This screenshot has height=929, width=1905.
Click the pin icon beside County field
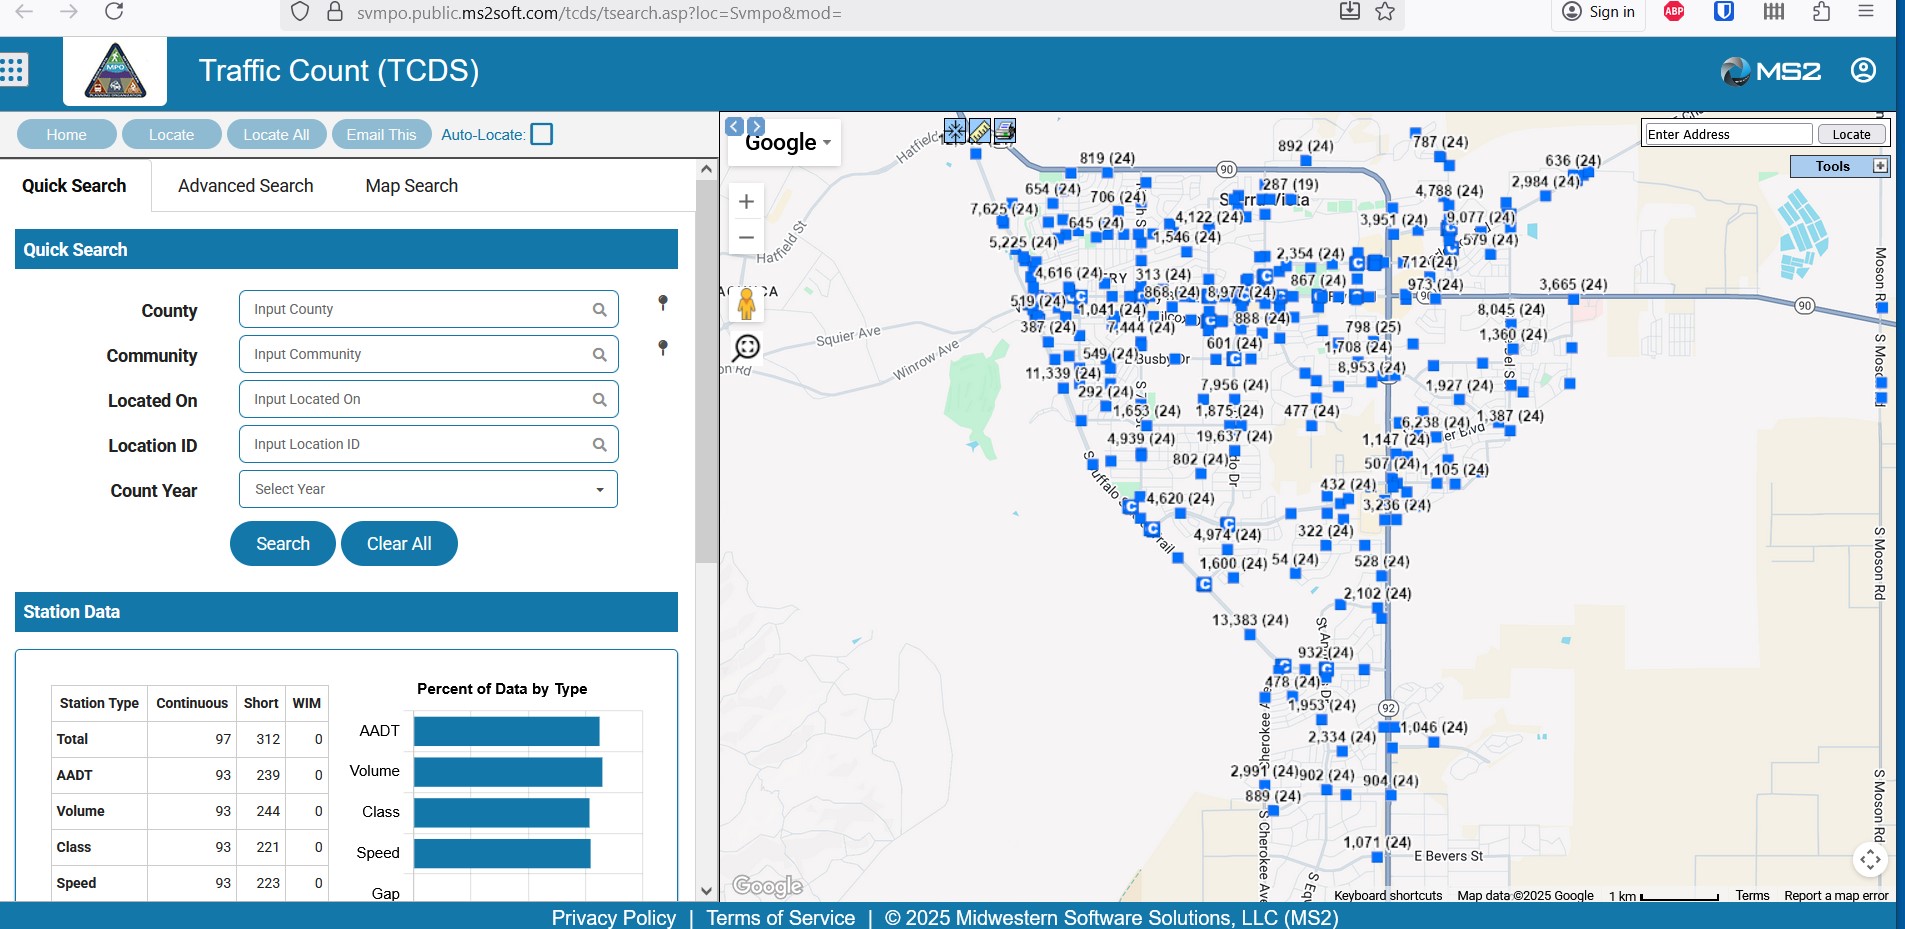(662, 303)
